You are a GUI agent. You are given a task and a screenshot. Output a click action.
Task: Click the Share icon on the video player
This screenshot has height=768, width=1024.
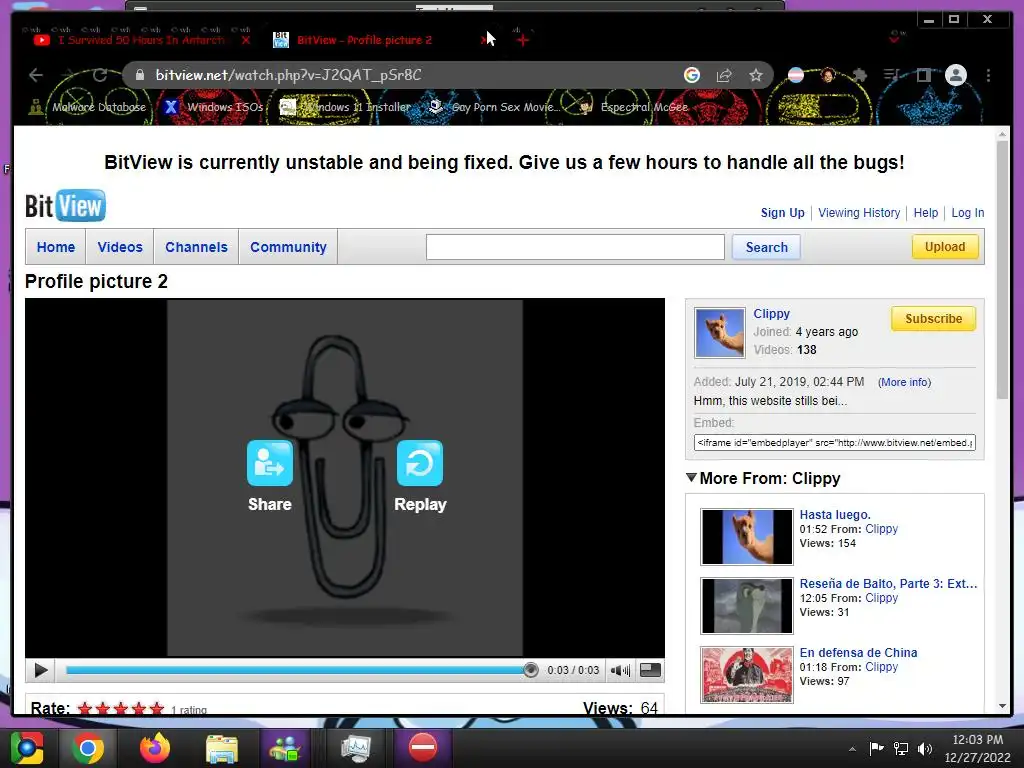click(x=270, y=463)
